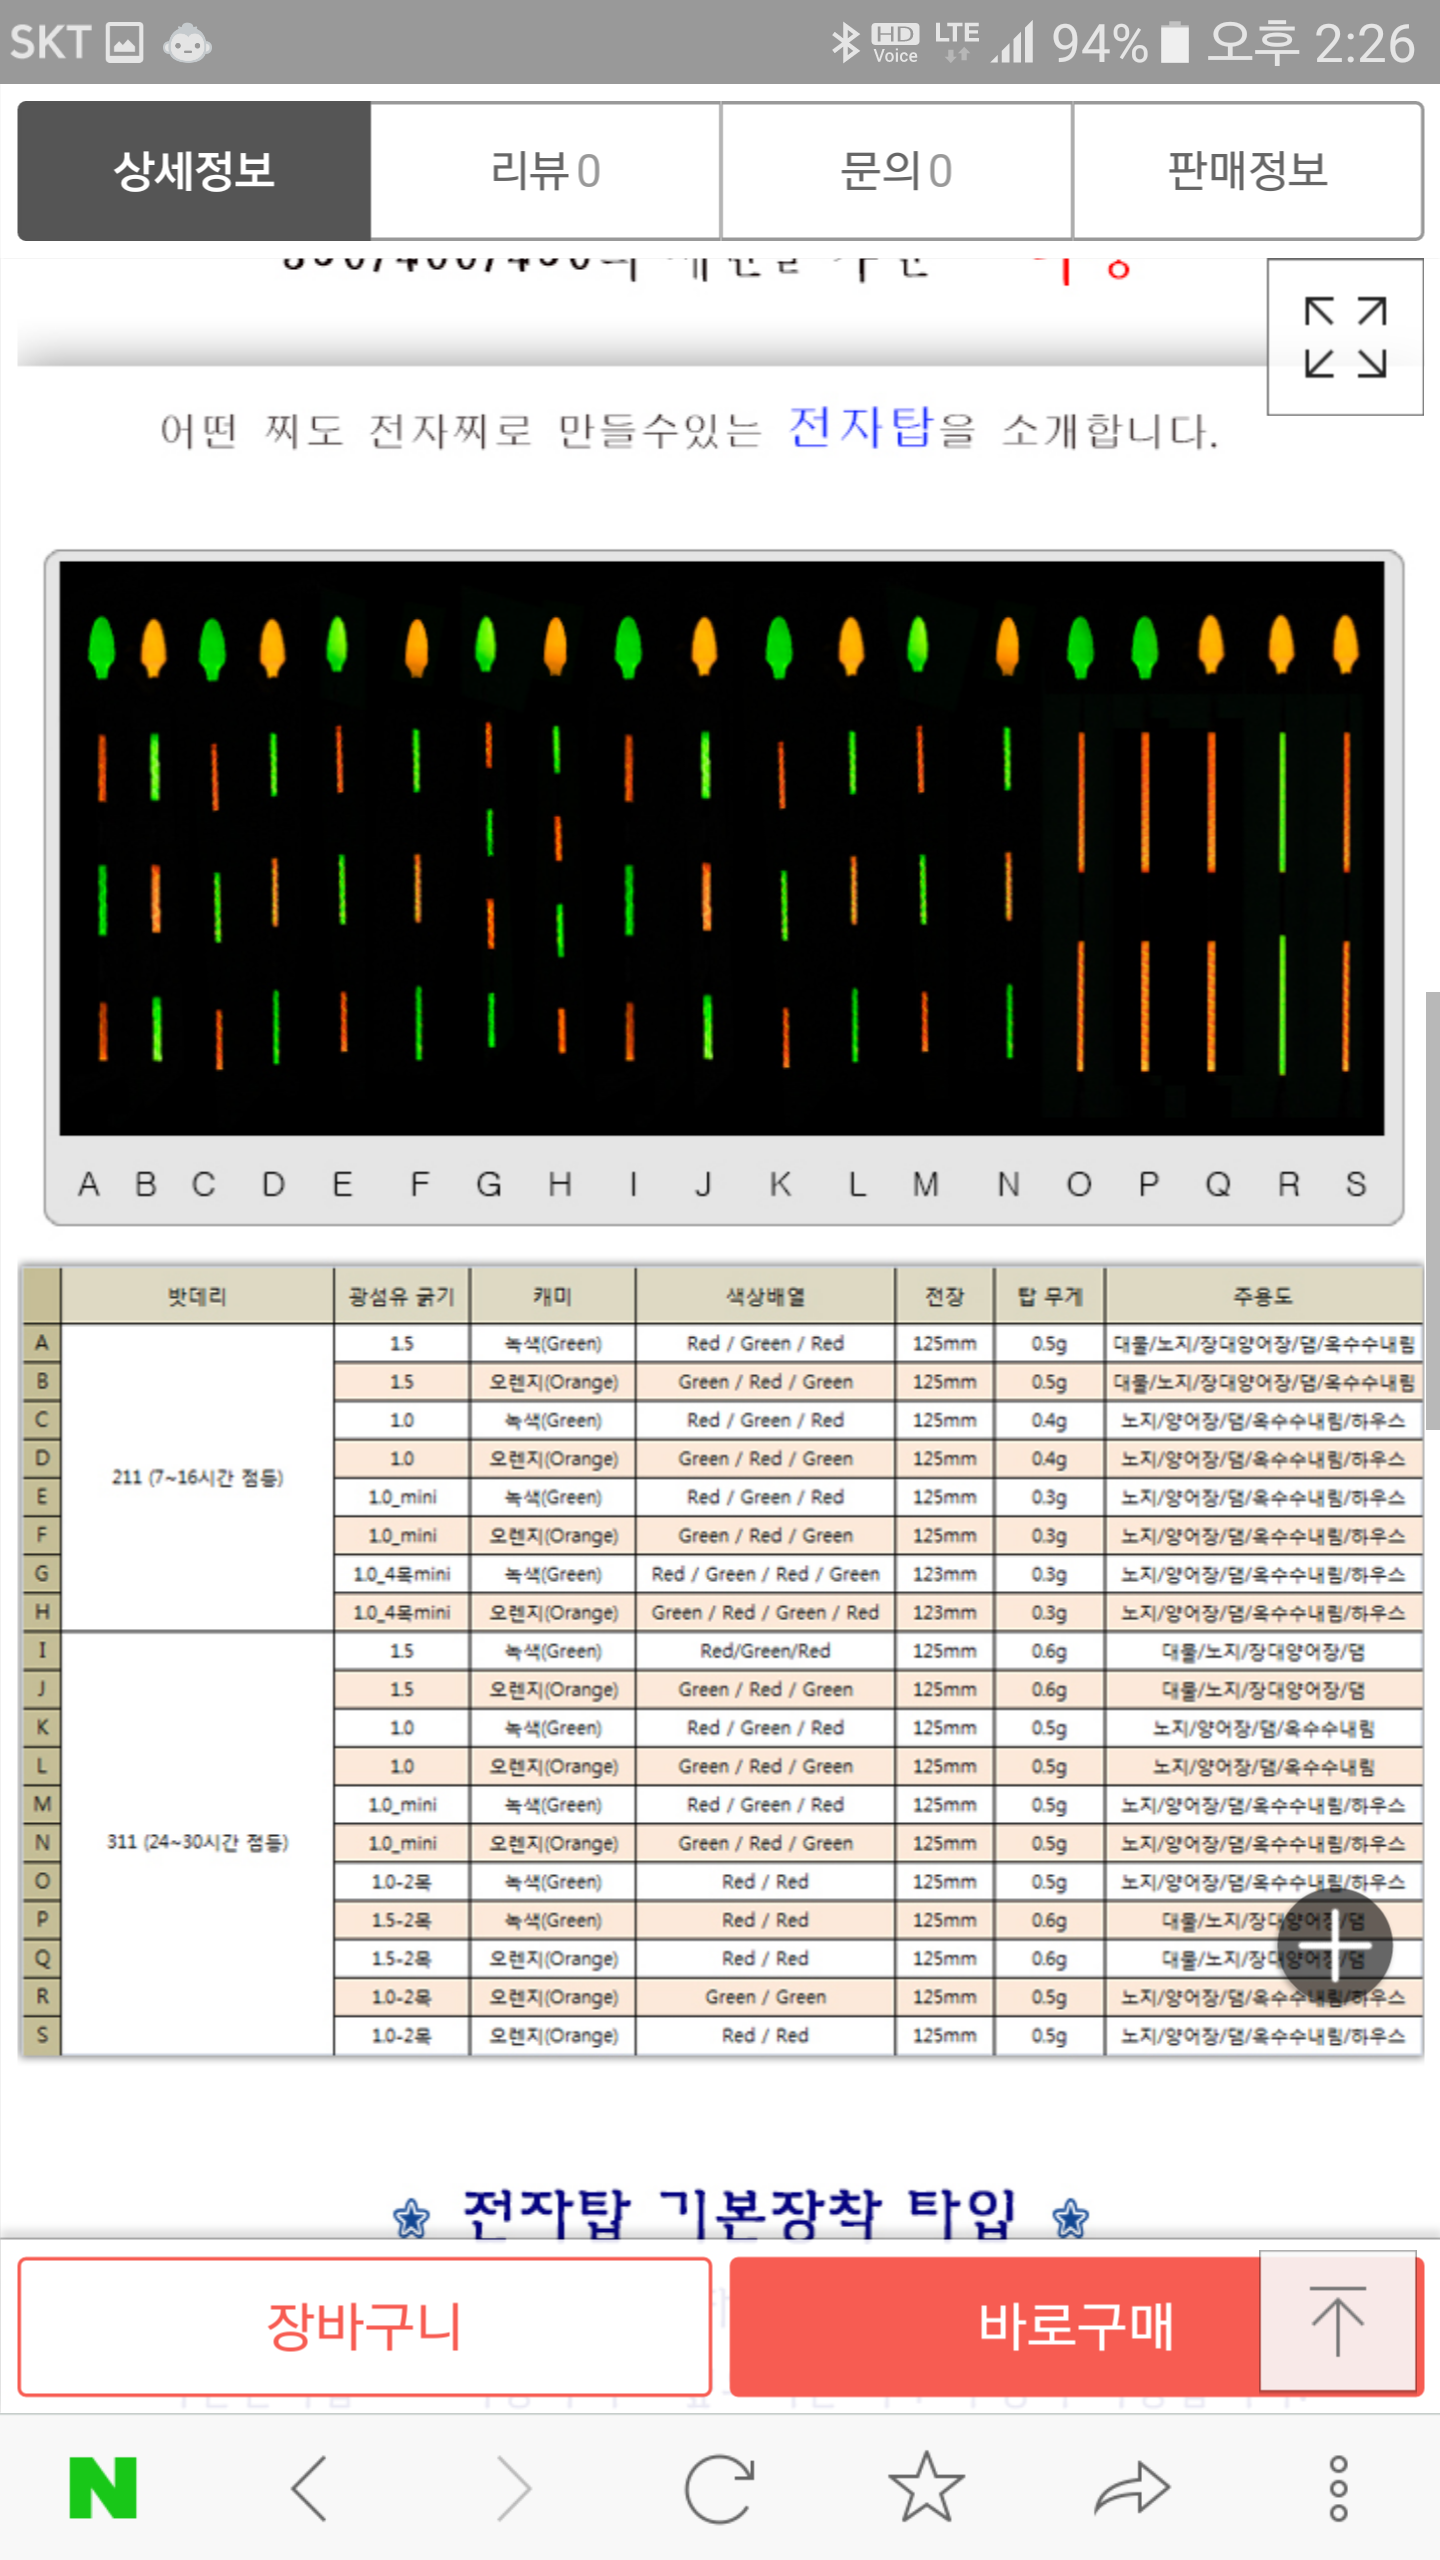Screen dimensions: 1440x2560
Task: Open the 문의 0 tab
Action: coord(896,170)
